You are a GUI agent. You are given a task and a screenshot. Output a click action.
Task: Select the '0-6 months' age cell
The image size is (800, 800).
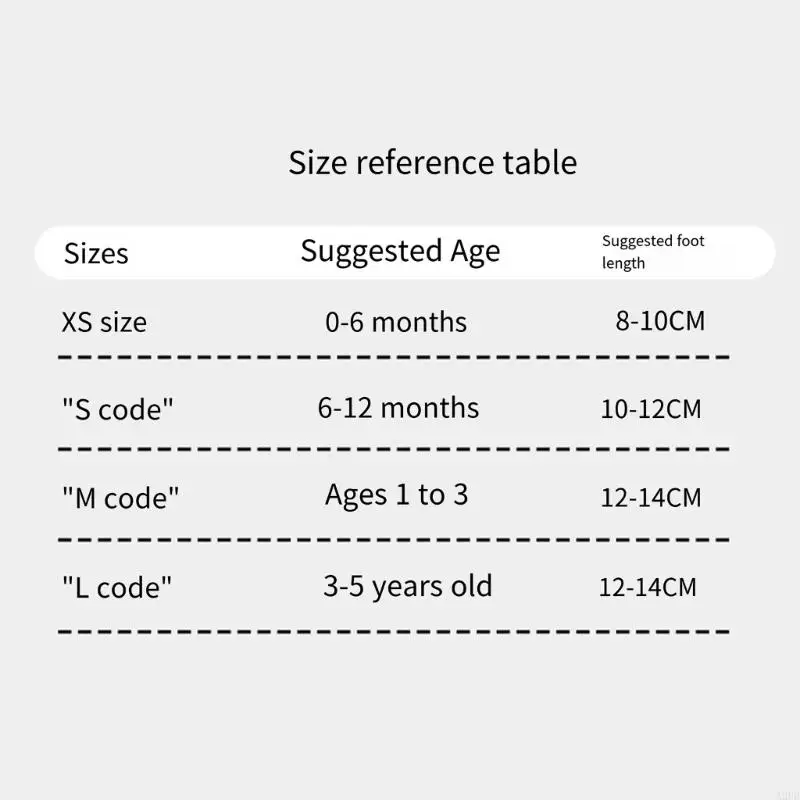396,322
